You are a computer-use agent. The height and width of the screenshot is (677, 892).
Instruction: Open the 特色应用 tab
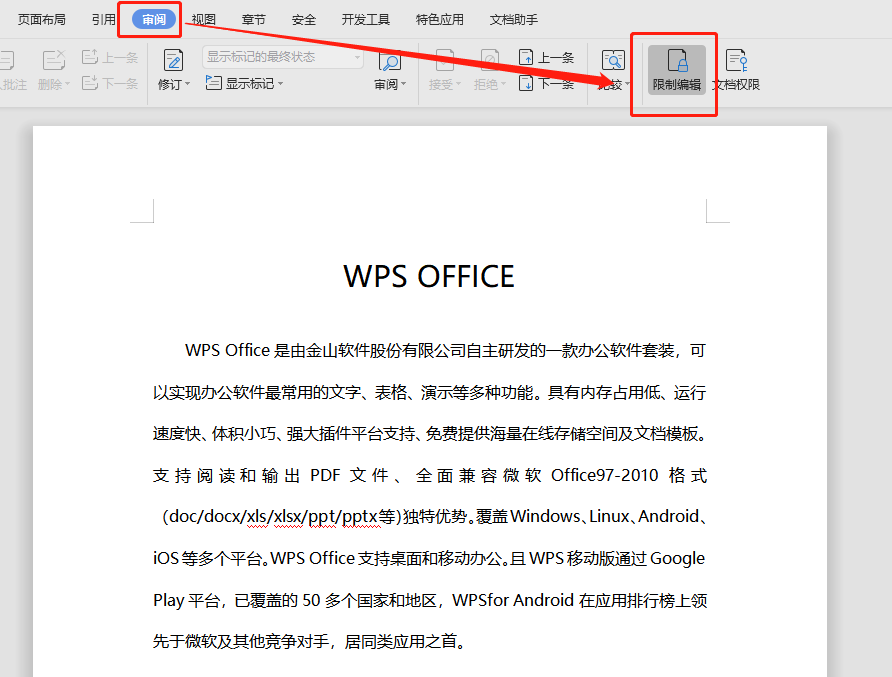point(440,20)
